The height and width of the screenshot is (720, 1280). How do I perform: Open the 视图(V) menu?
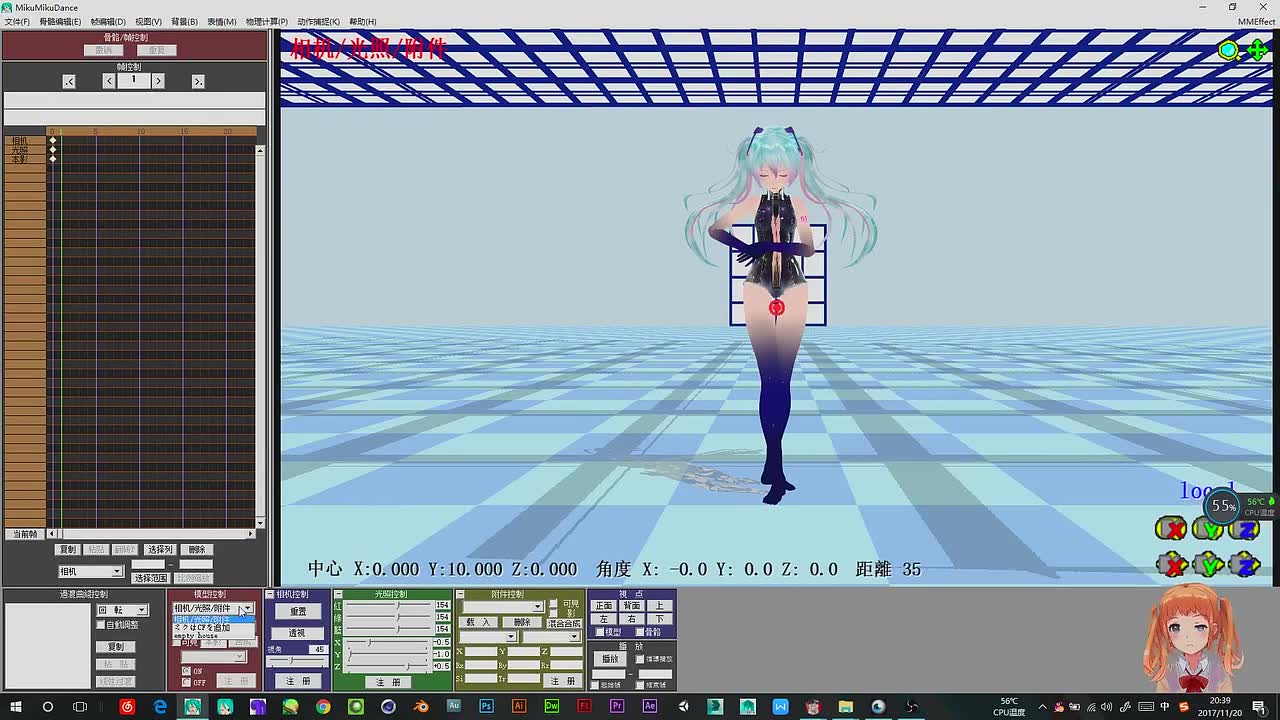tap(148, 21)
